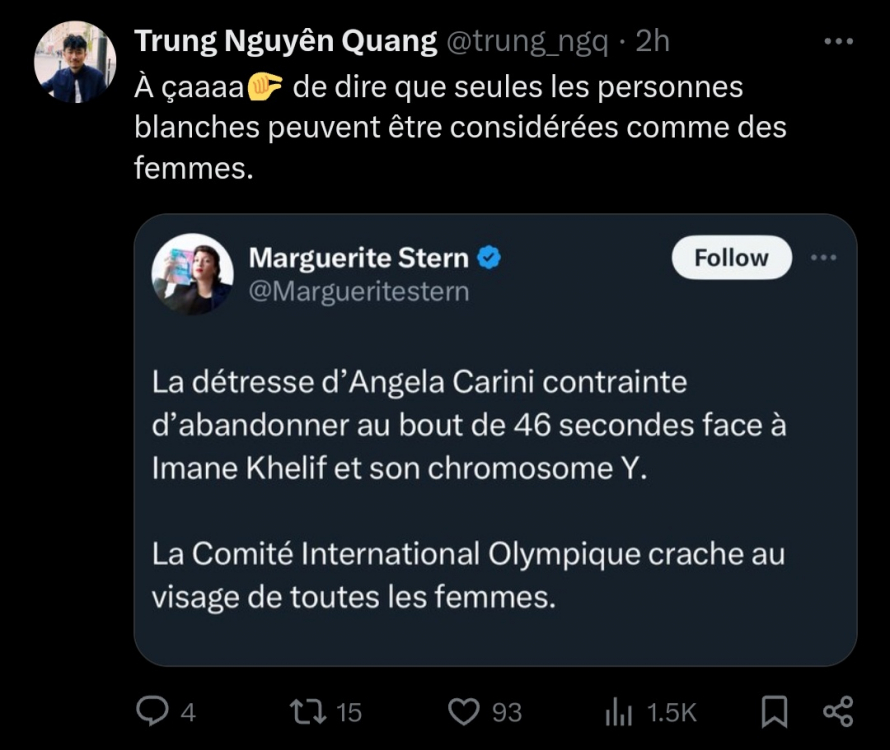The image size is (890, 750).
Task: Like the tweet with the heart icon
Action: coord(463,711)
